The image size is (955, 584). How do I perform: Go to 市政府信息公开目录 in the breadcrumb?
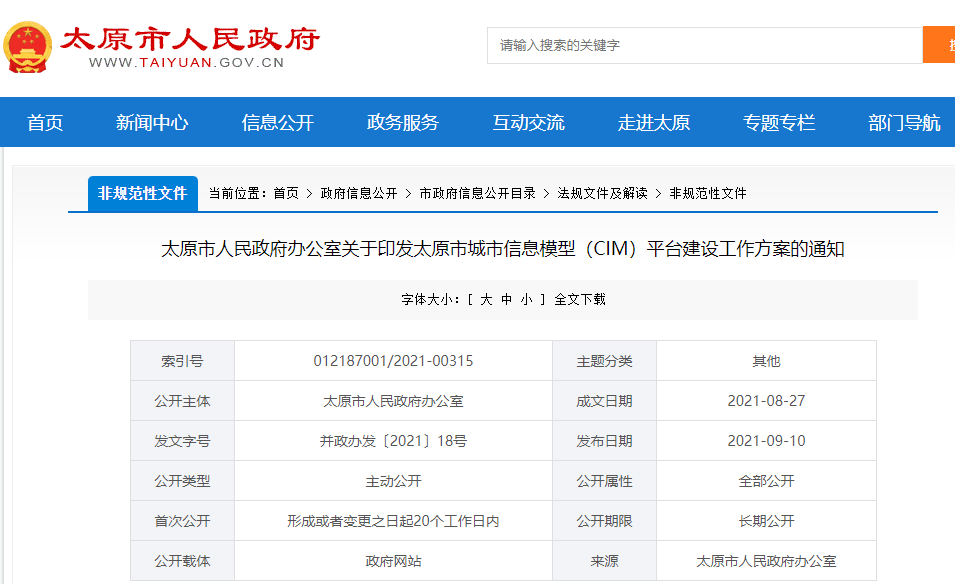(x=478, y=194)
